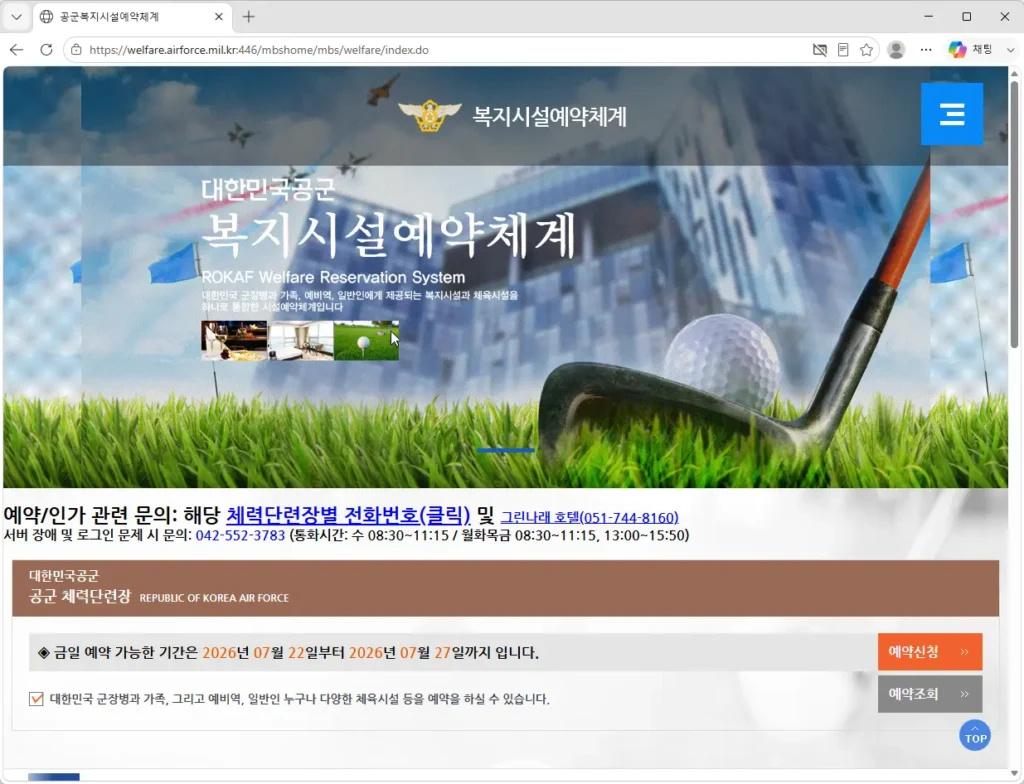Image resolution: width=1024 pixels, height=784 pixels.
Task: Click the Air Force emblem logo
Action: coord(430,116)
